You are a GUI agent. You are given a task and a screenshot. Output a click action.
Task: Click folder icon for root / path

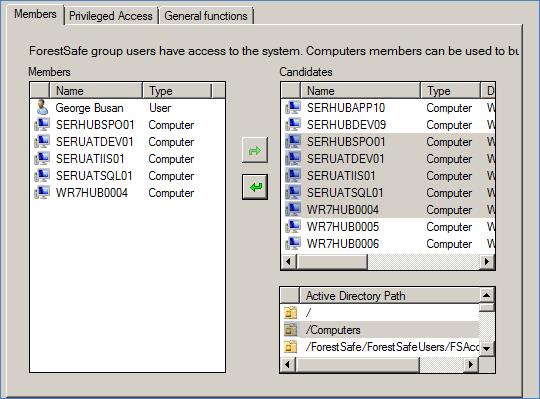pyautogui.click(x=291, y=313)
